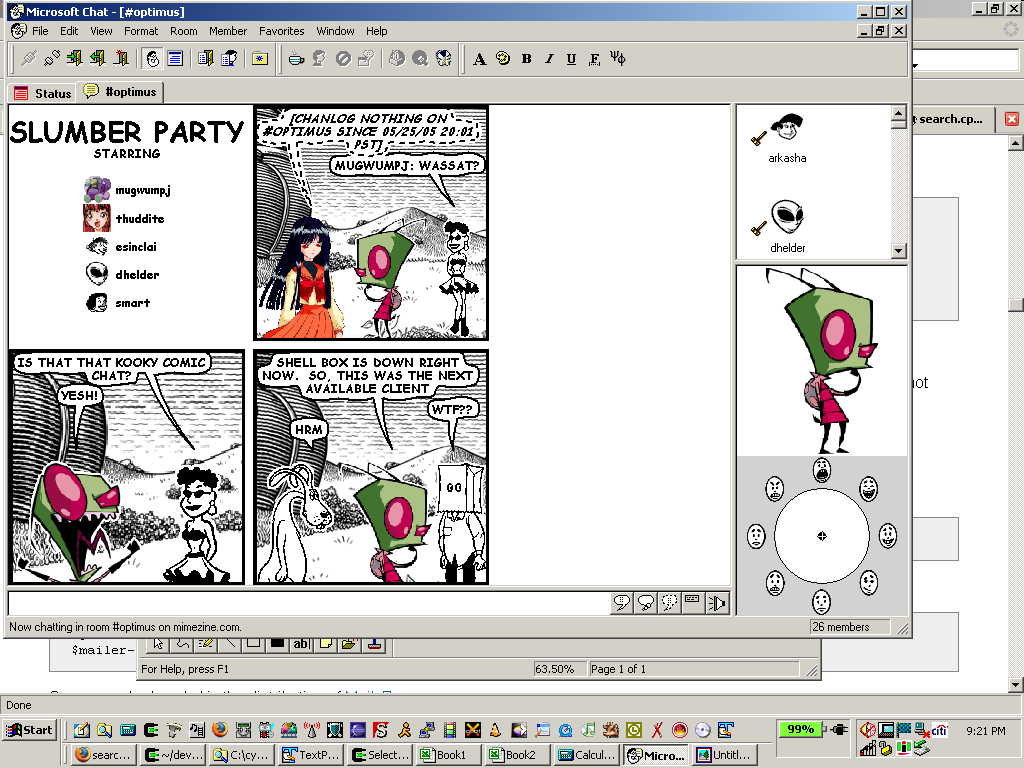This screenshot has height=768, width=1024.
Task: Launch Firefox from the quick launch bar
Action: 220,729
